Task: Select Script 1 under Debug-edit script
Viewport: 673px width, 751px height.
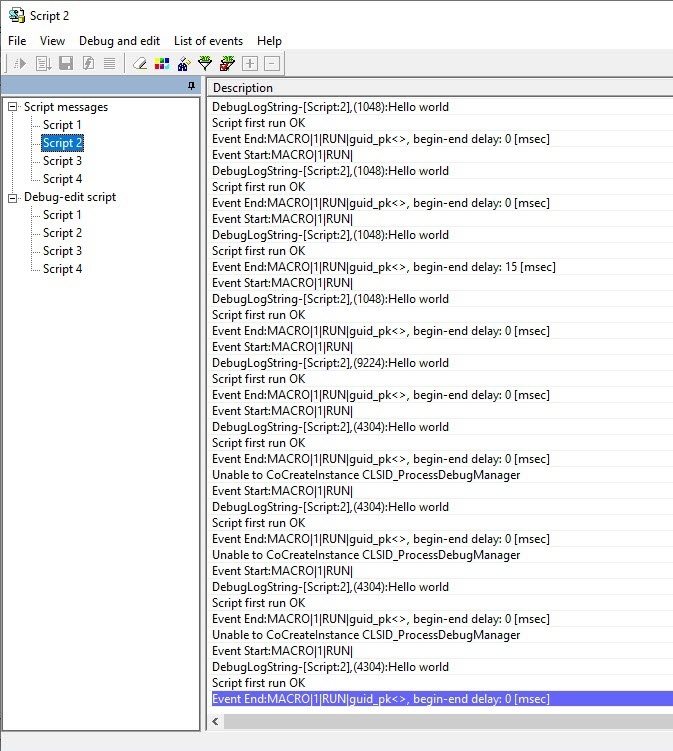Action: 62,215
